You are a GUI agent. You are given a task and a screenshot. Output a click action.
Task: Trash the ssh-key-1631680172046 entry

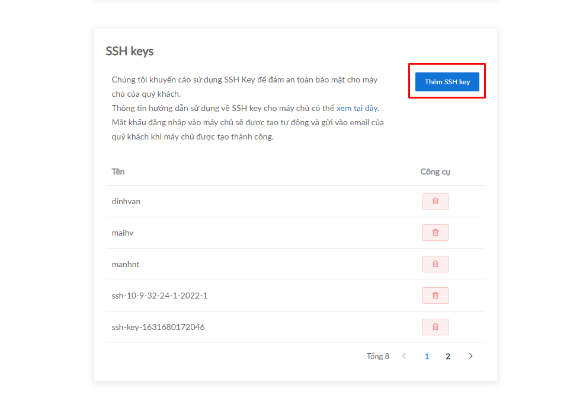click(435, 327)
